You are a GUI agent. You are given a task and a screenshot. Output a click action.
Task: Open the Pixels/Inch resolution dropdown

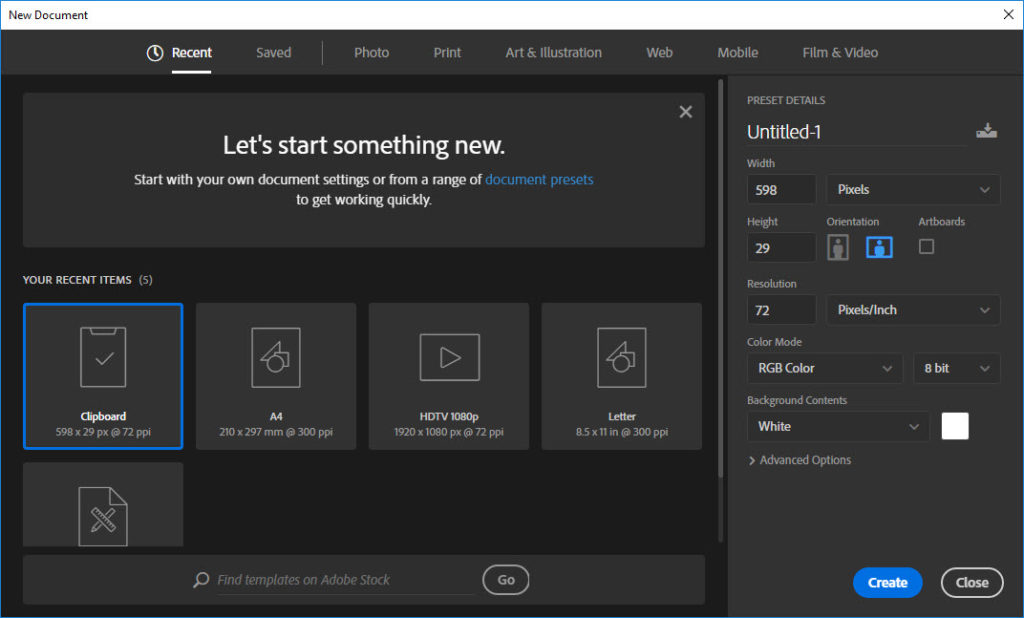coord(912,310)
